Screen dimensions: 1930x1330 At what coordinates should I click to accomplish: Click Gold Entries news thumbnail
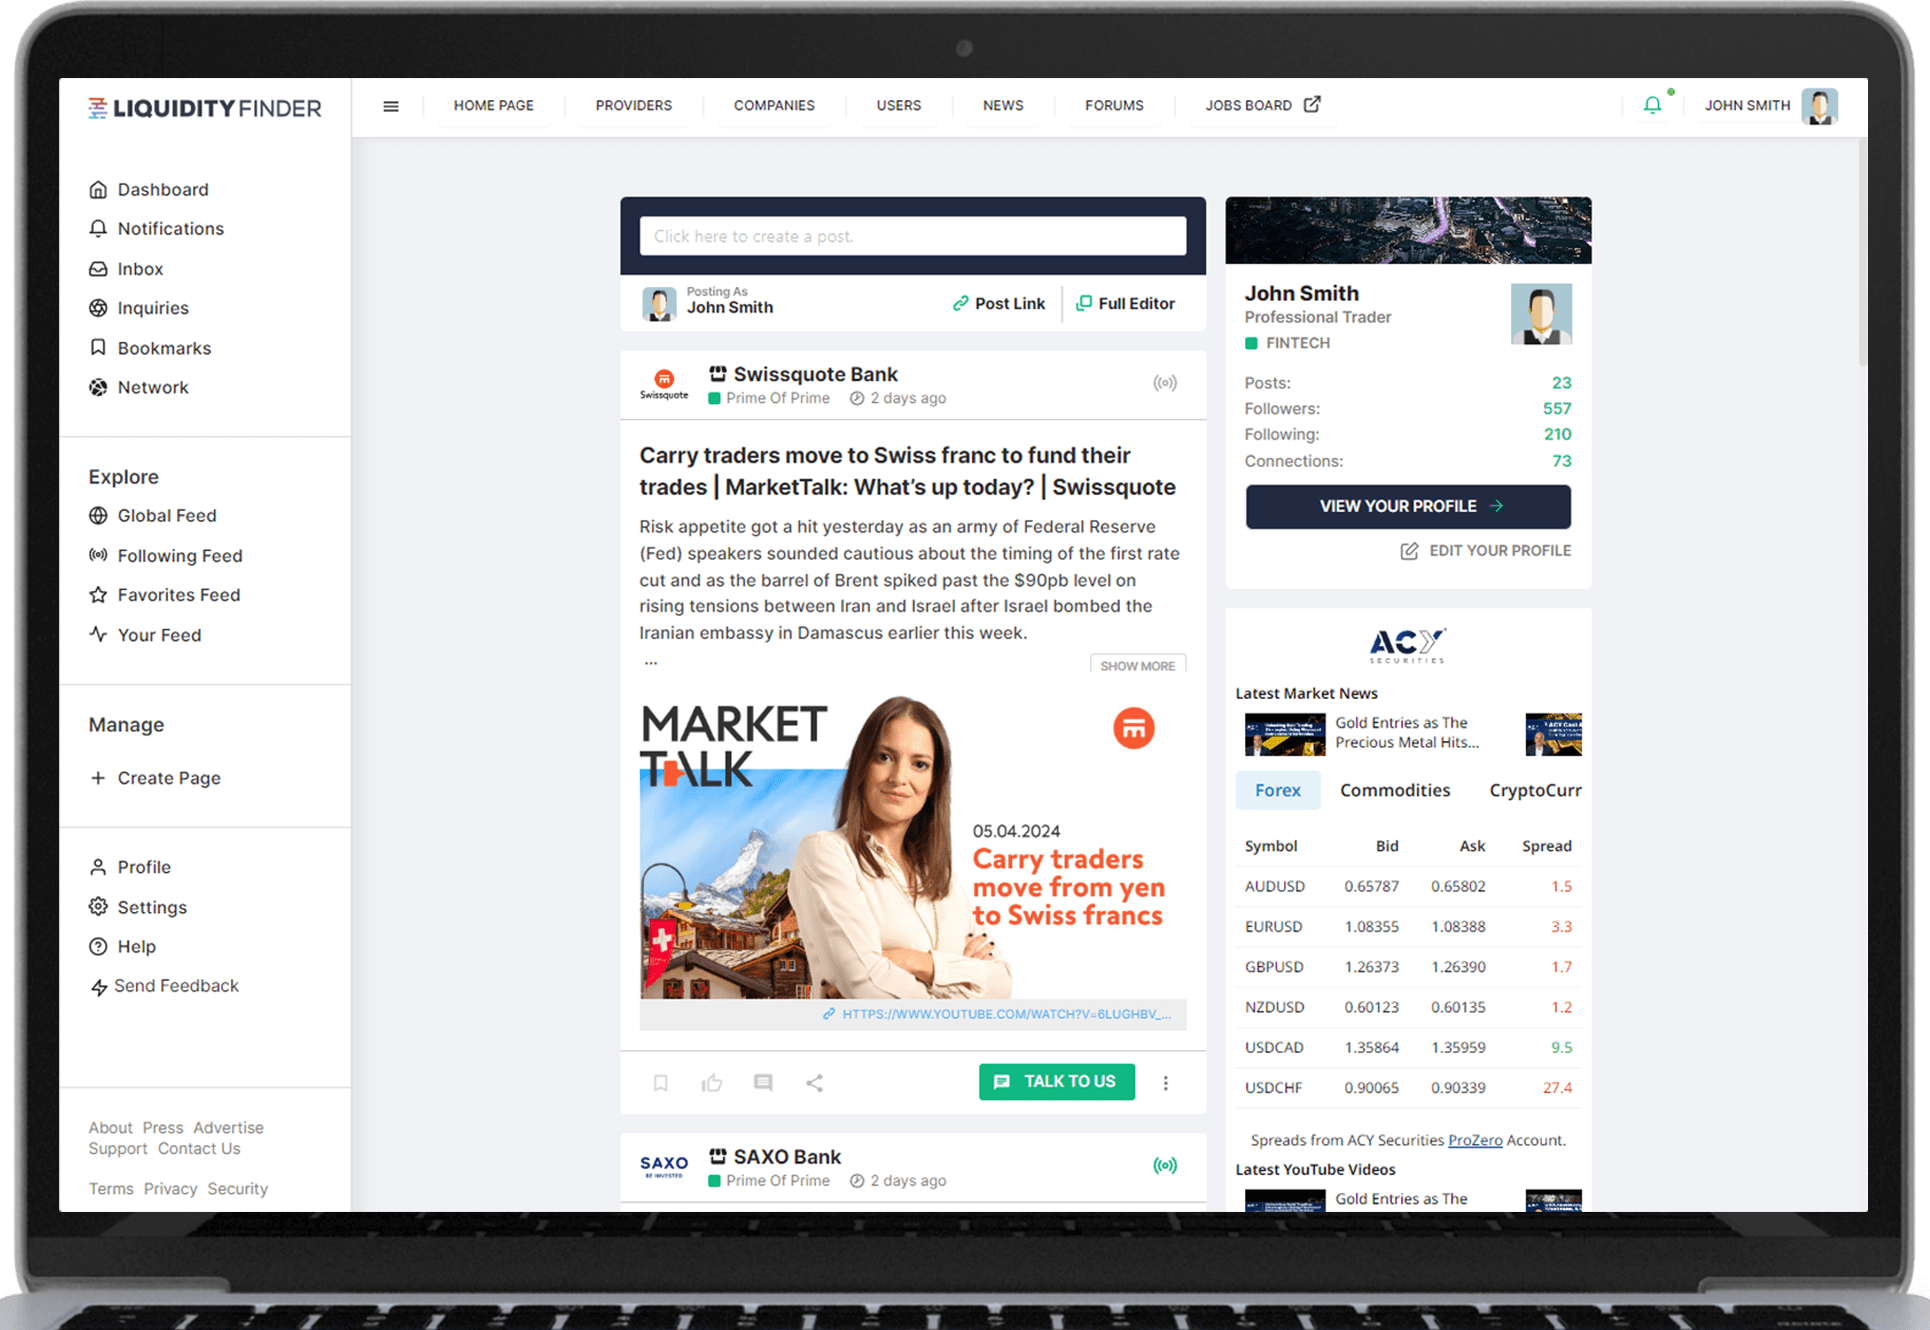coord(1285,734)
